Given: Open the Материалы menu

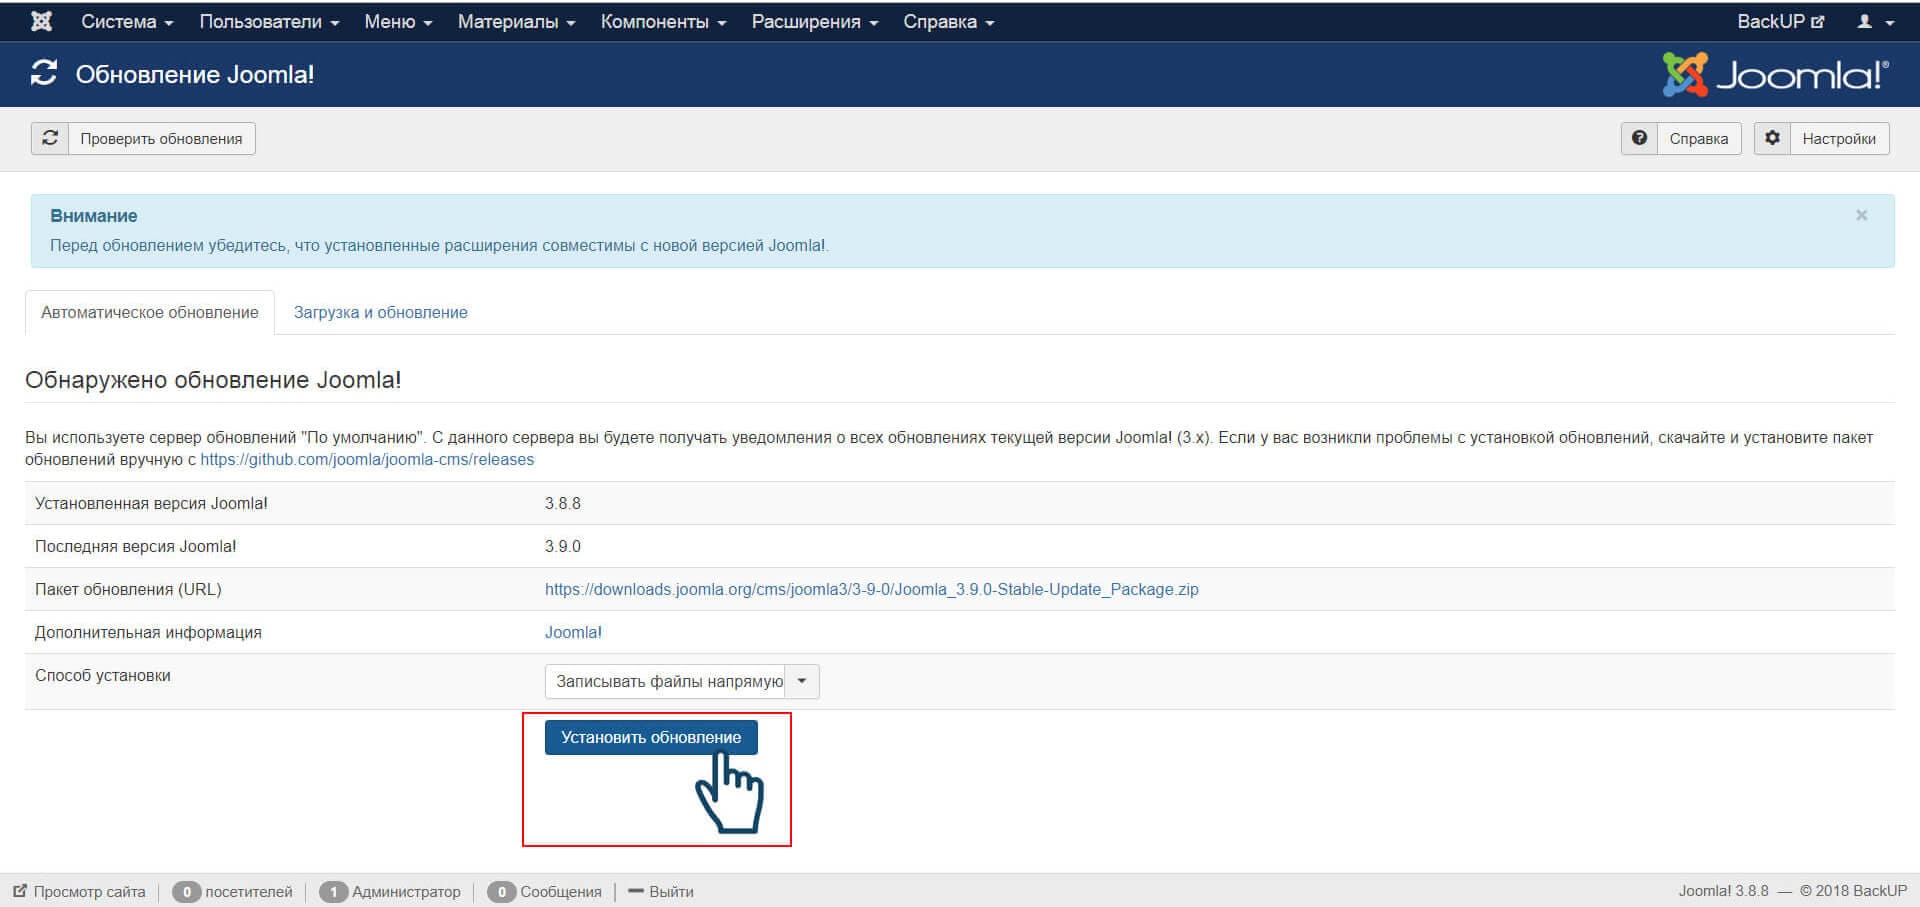Looking at the screenshot, I should [x=516, y=21].
